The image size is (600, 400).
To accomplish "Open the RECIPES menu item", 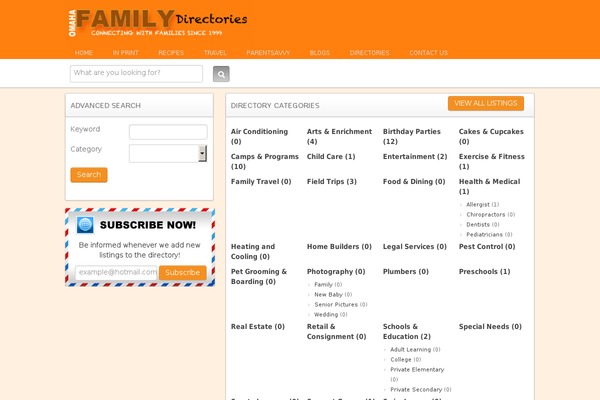I will tap(171, 53).
